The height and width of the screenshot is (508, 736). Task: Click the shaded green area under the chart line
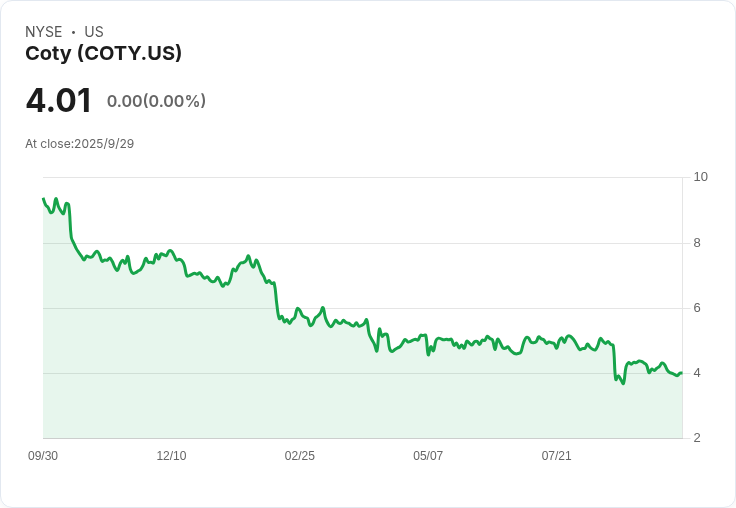coord(300,390)
